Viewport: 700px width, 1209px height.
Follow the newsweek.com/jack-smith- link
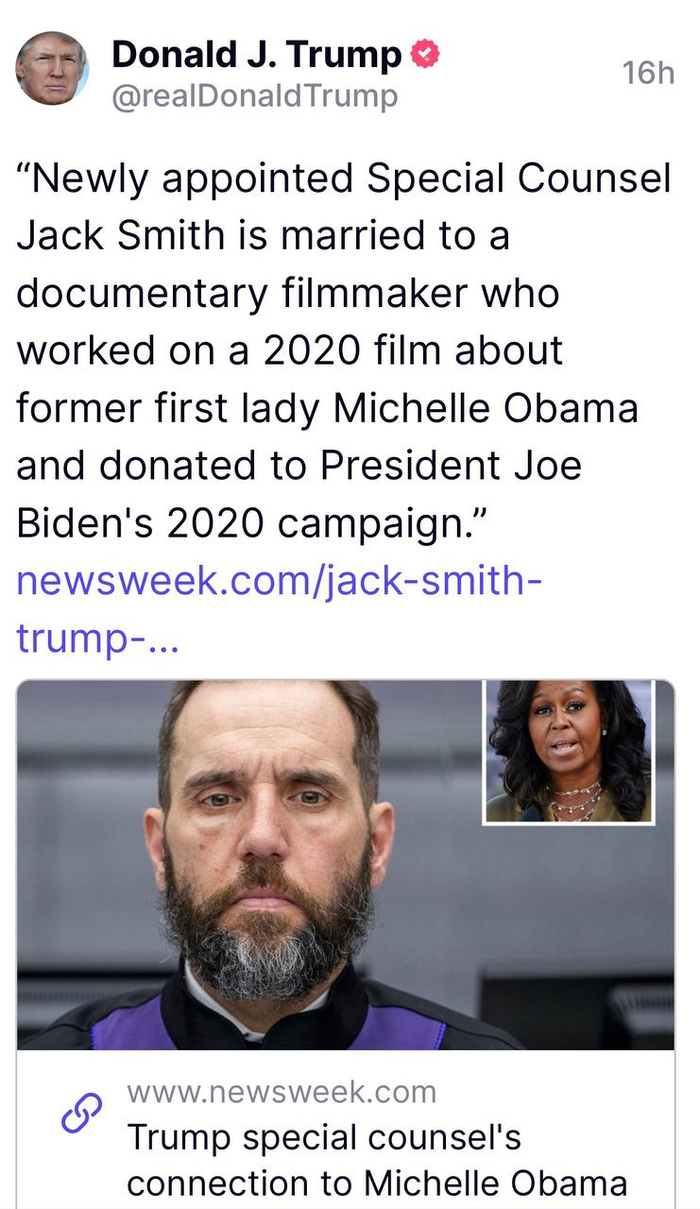(280, 580)
